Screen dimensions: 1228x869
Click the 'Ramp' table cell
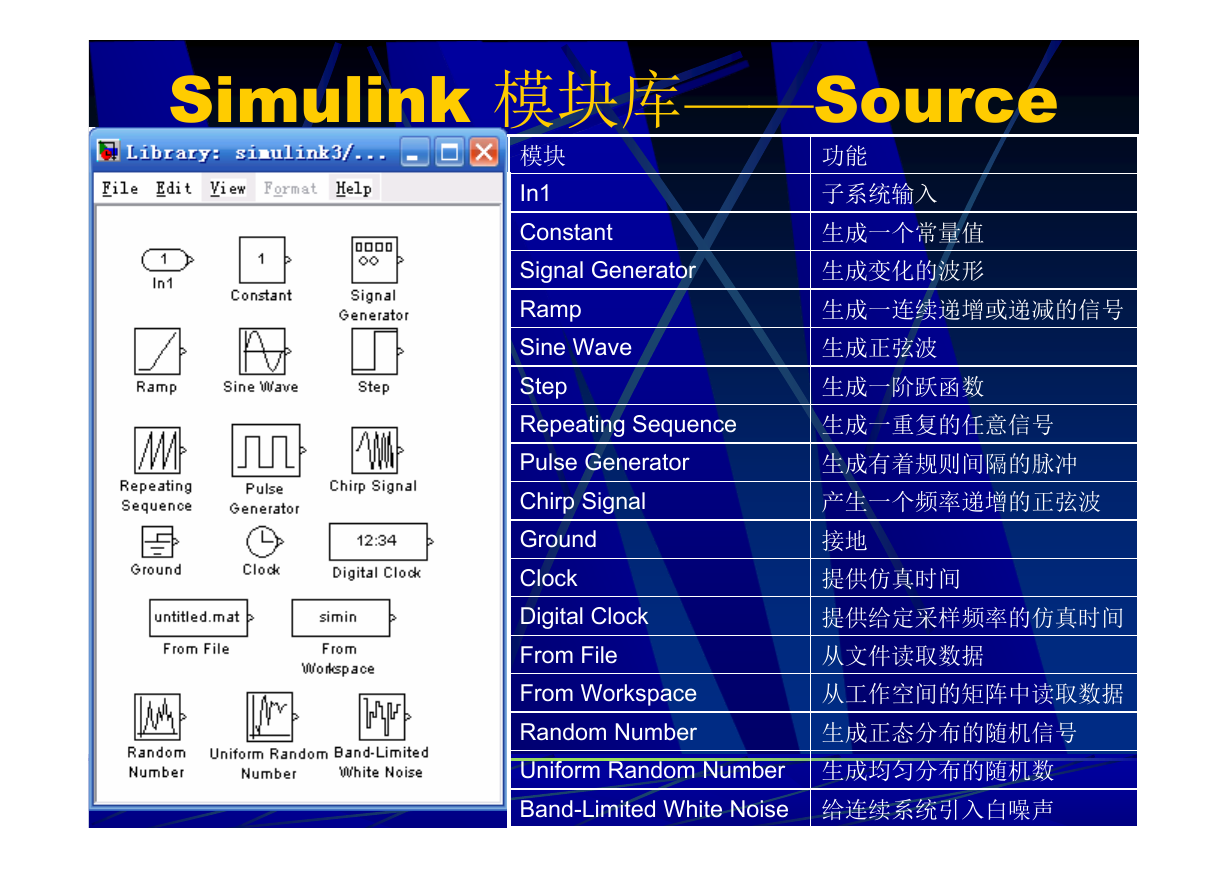(x=660, y=309)
